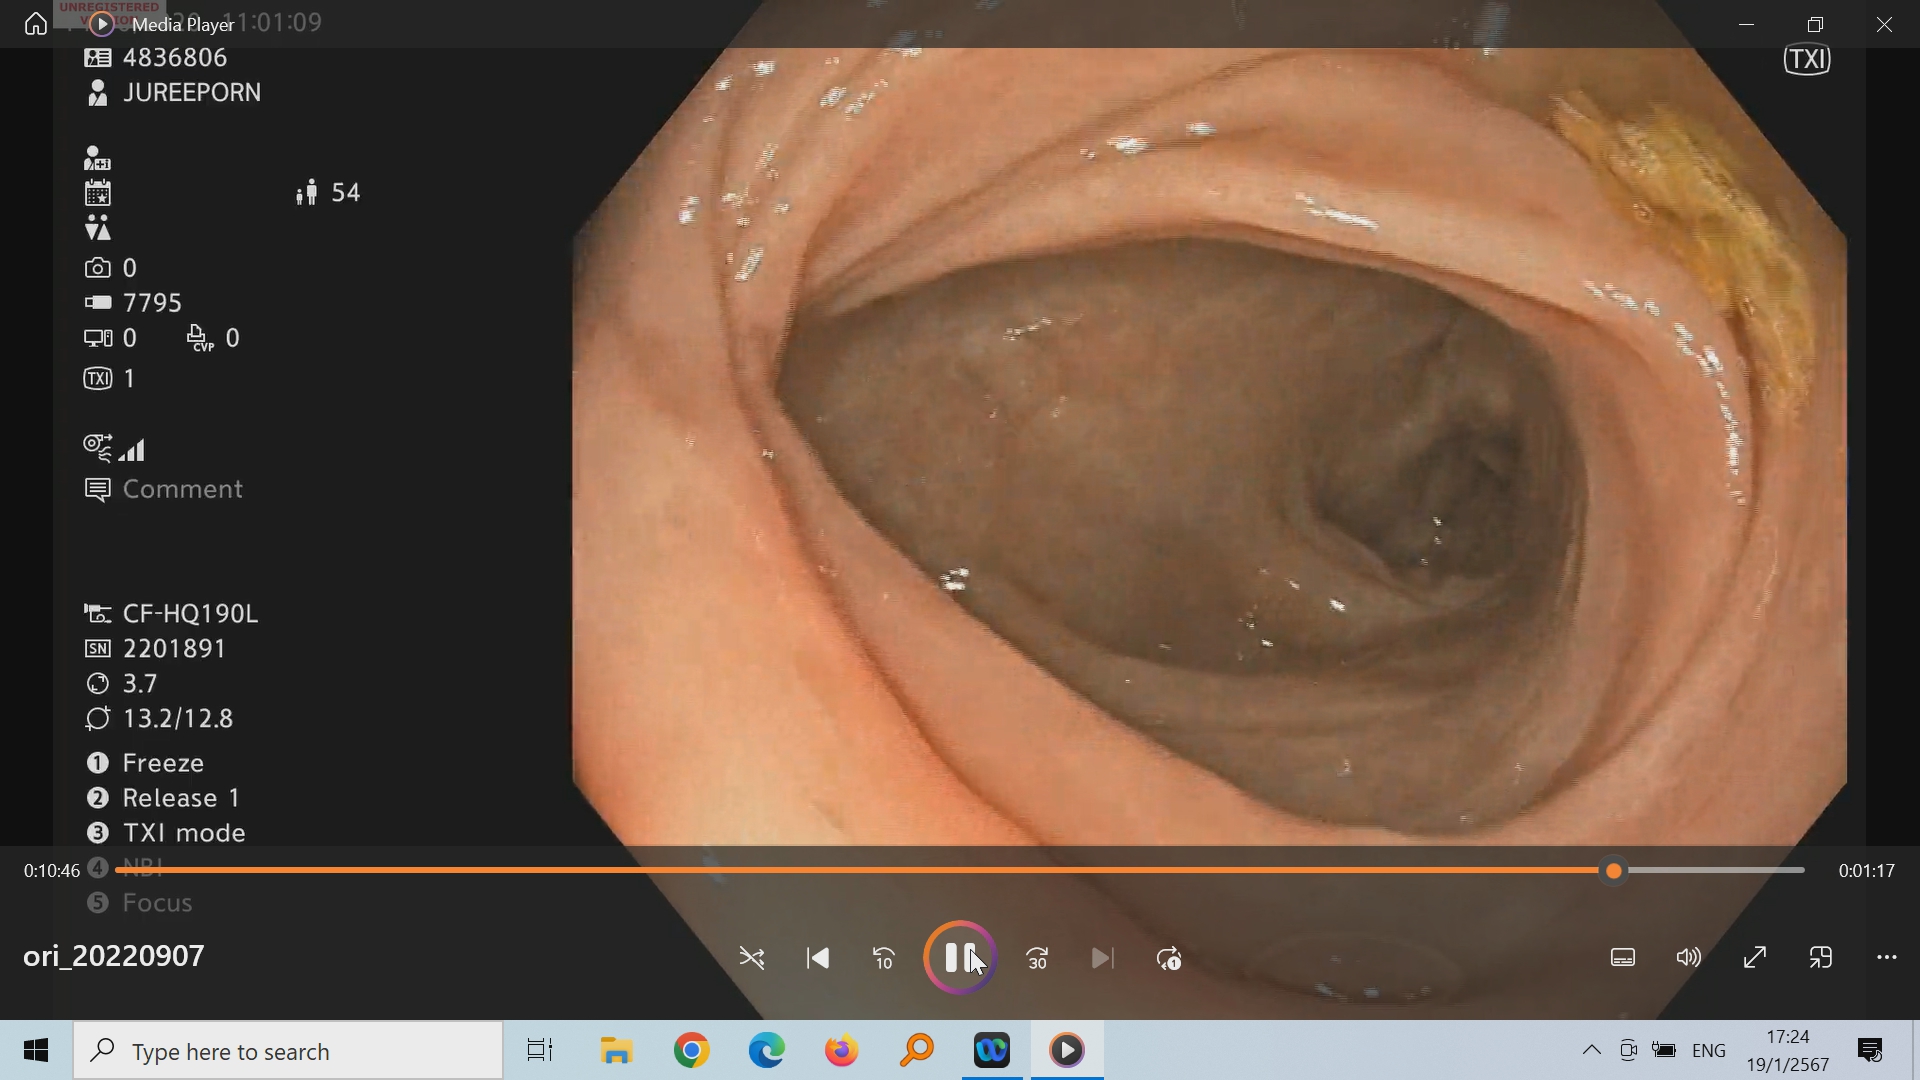
Task: Click the patient name JUREEPORN
Action: 192,93
